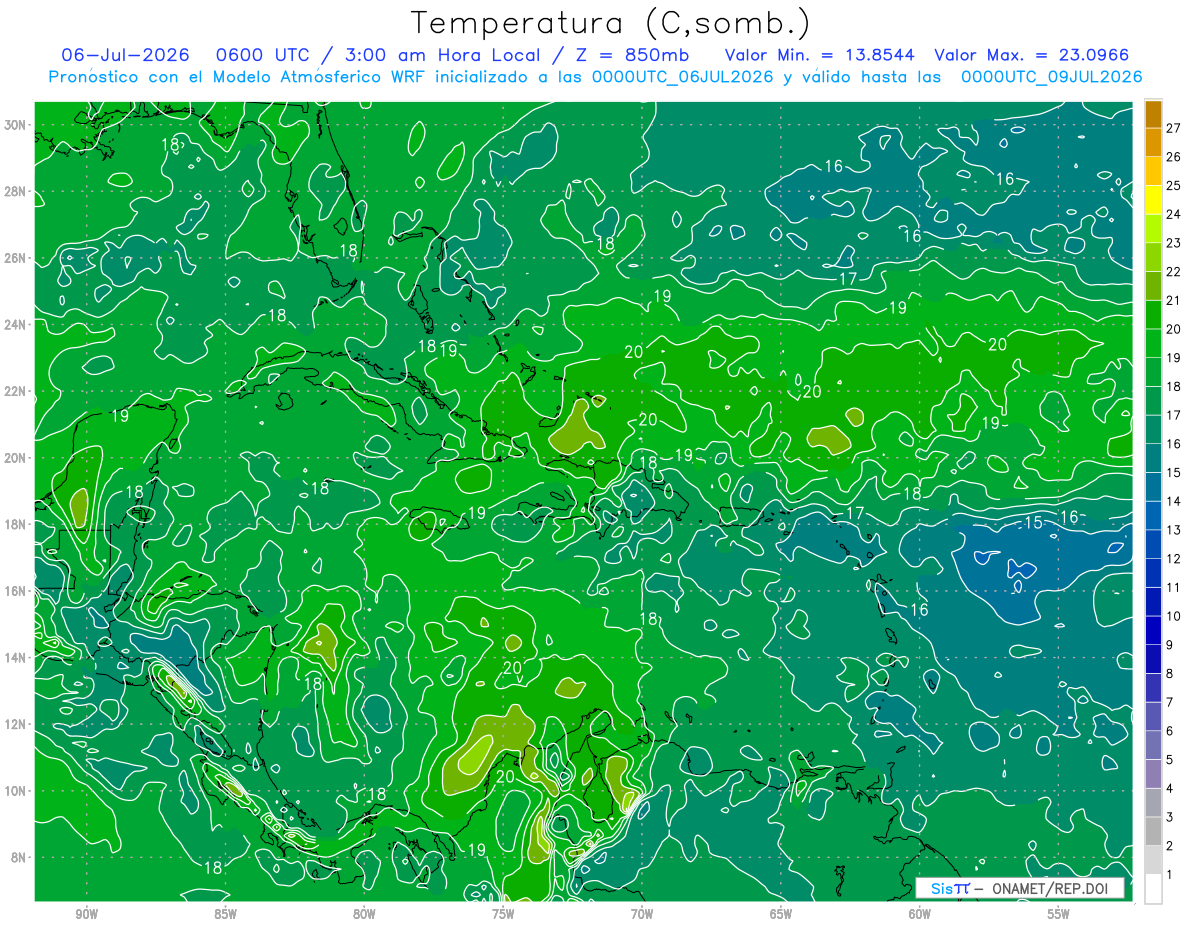This screenshot has width=1200, height=927.
Task: Click the '60W' longitude axis label
Action: click(x=920, y=914)
